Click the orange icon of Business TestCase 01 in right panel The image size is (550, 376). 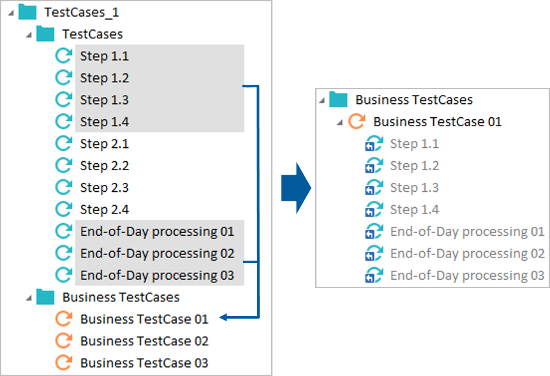pyautogui.click(x=357, y=121)
